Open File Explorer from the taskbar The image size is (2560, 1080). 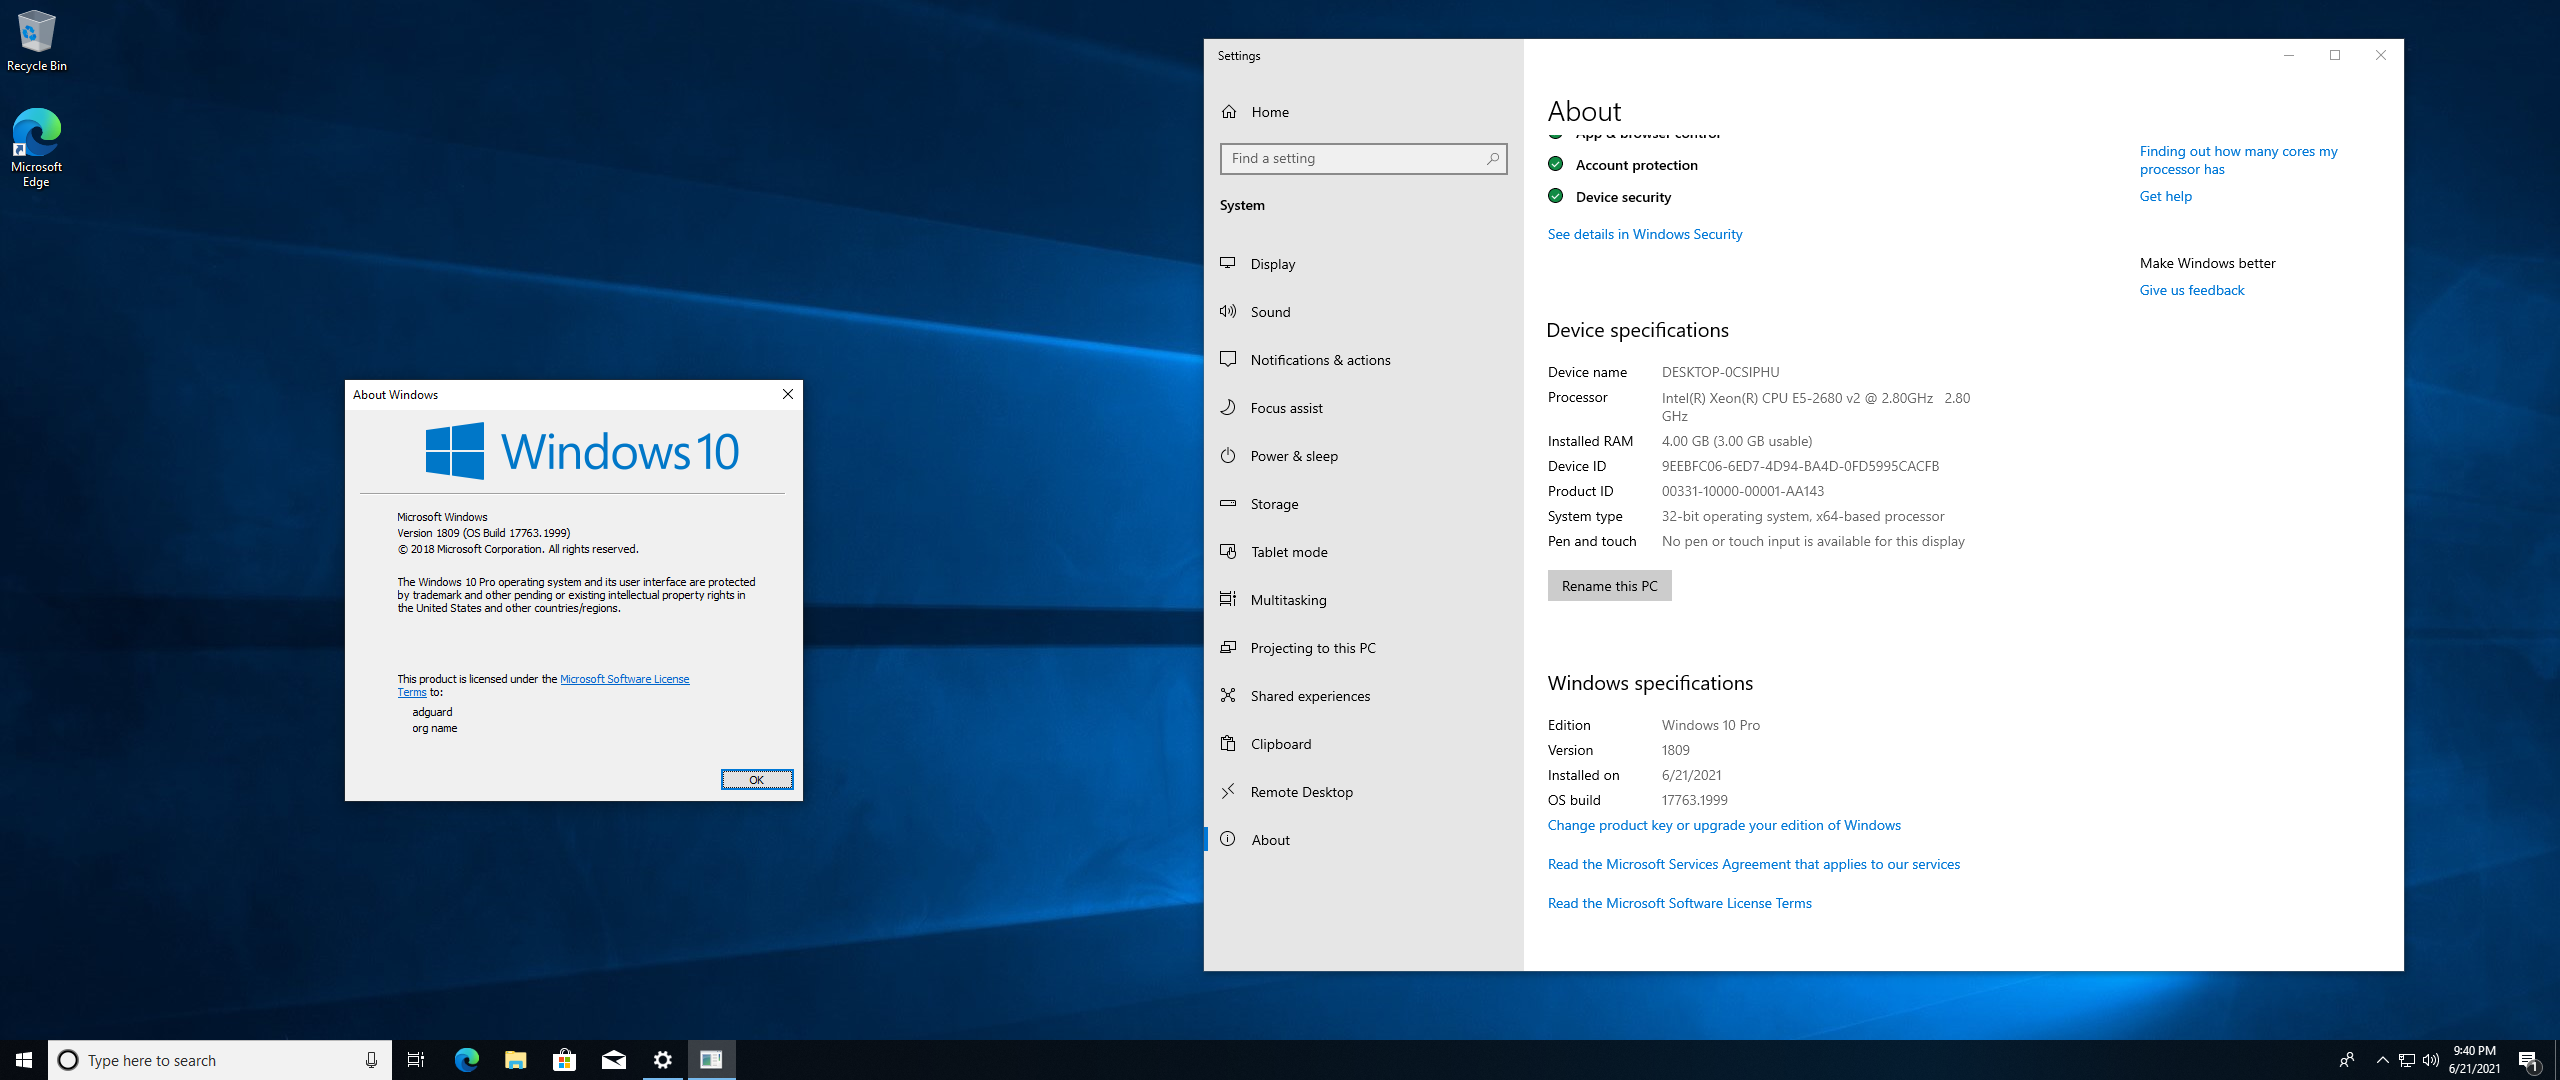click(x=515, y=1060)
